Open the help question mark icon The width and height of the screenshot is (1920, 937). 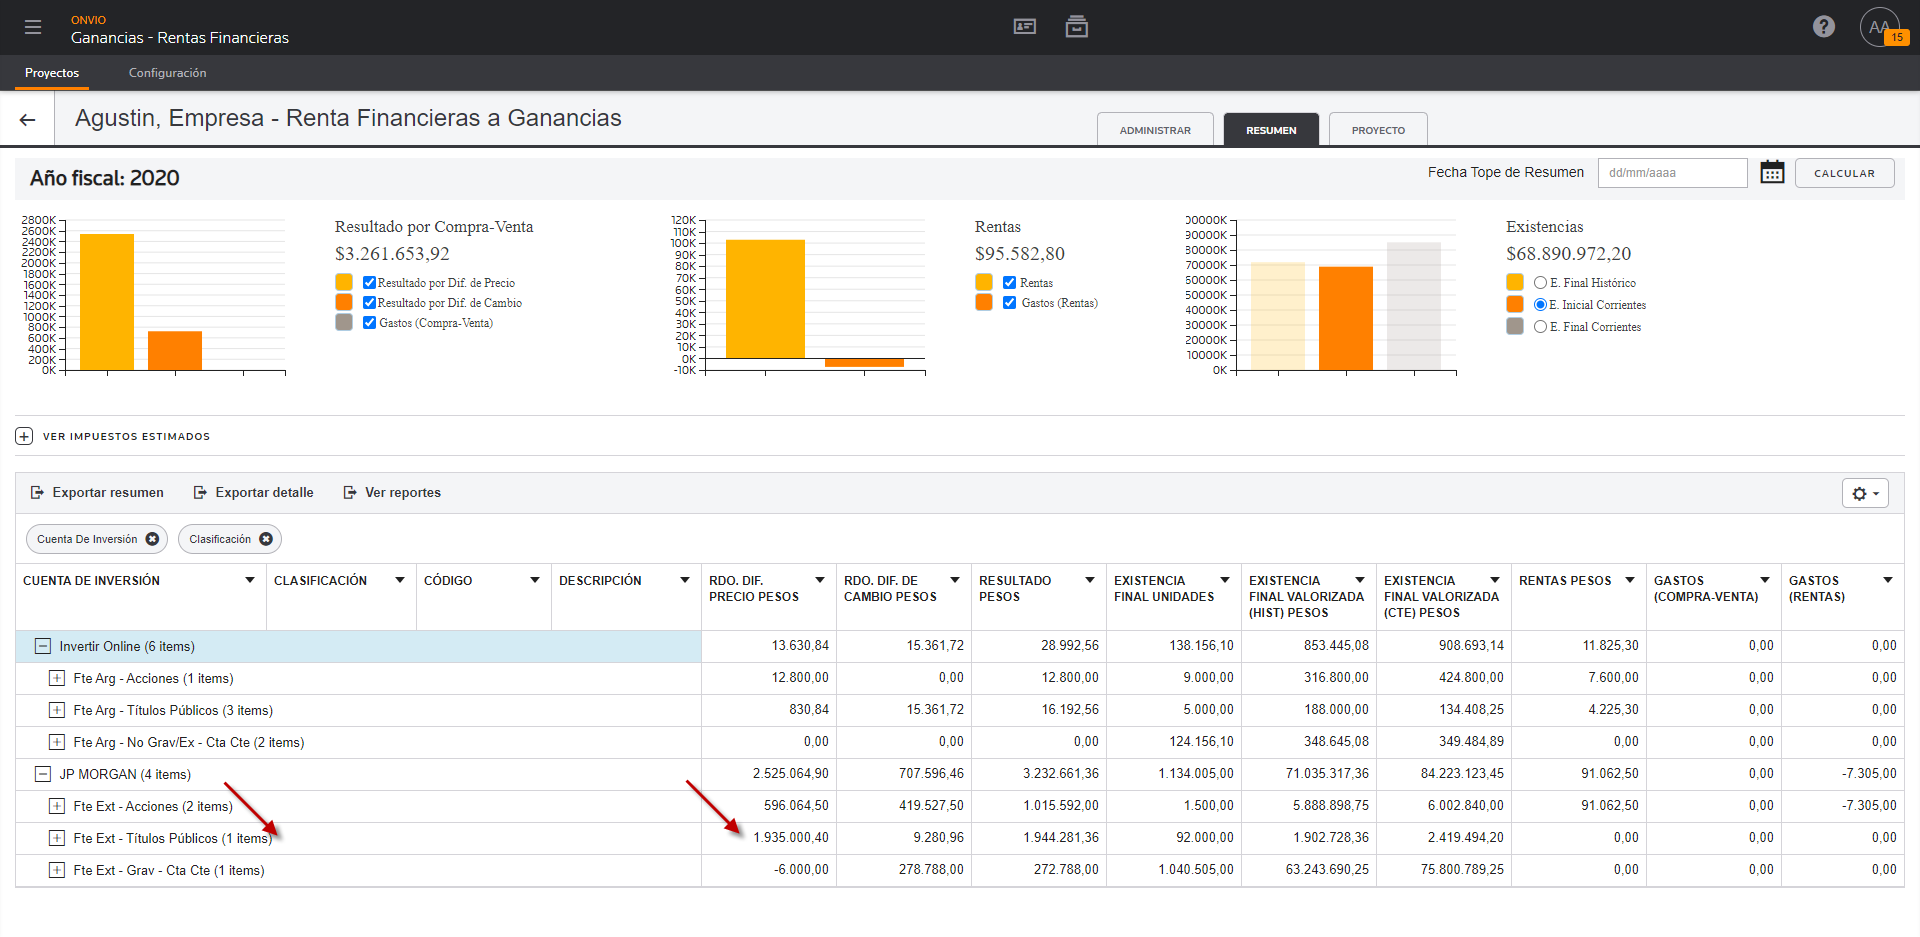[x=1823, y=27]
